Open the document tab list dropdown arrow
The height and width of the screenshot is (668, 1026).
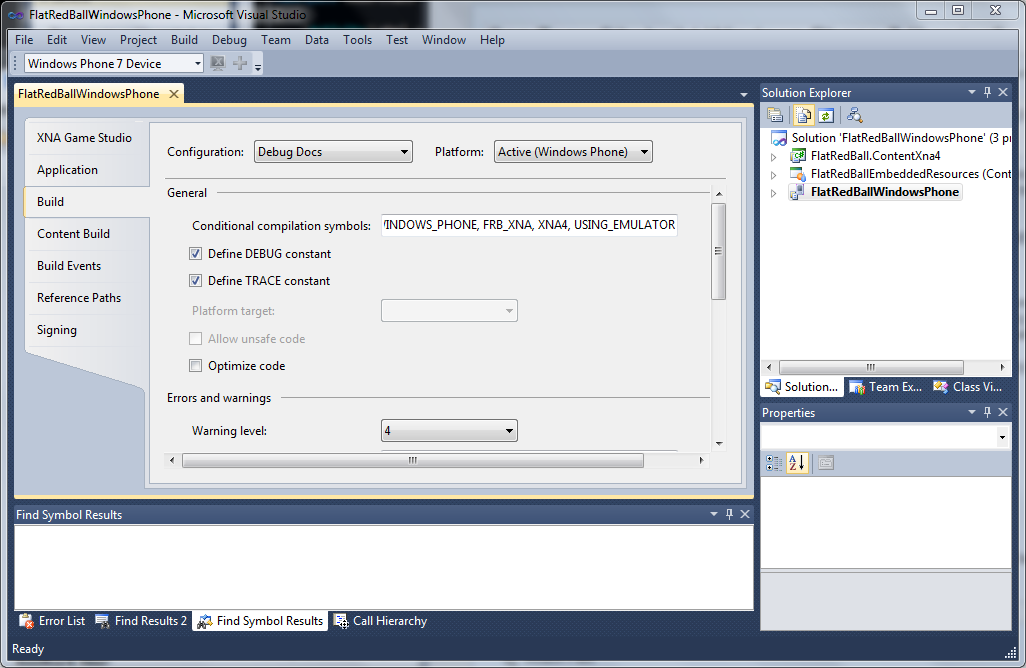[x=744, y=95]
